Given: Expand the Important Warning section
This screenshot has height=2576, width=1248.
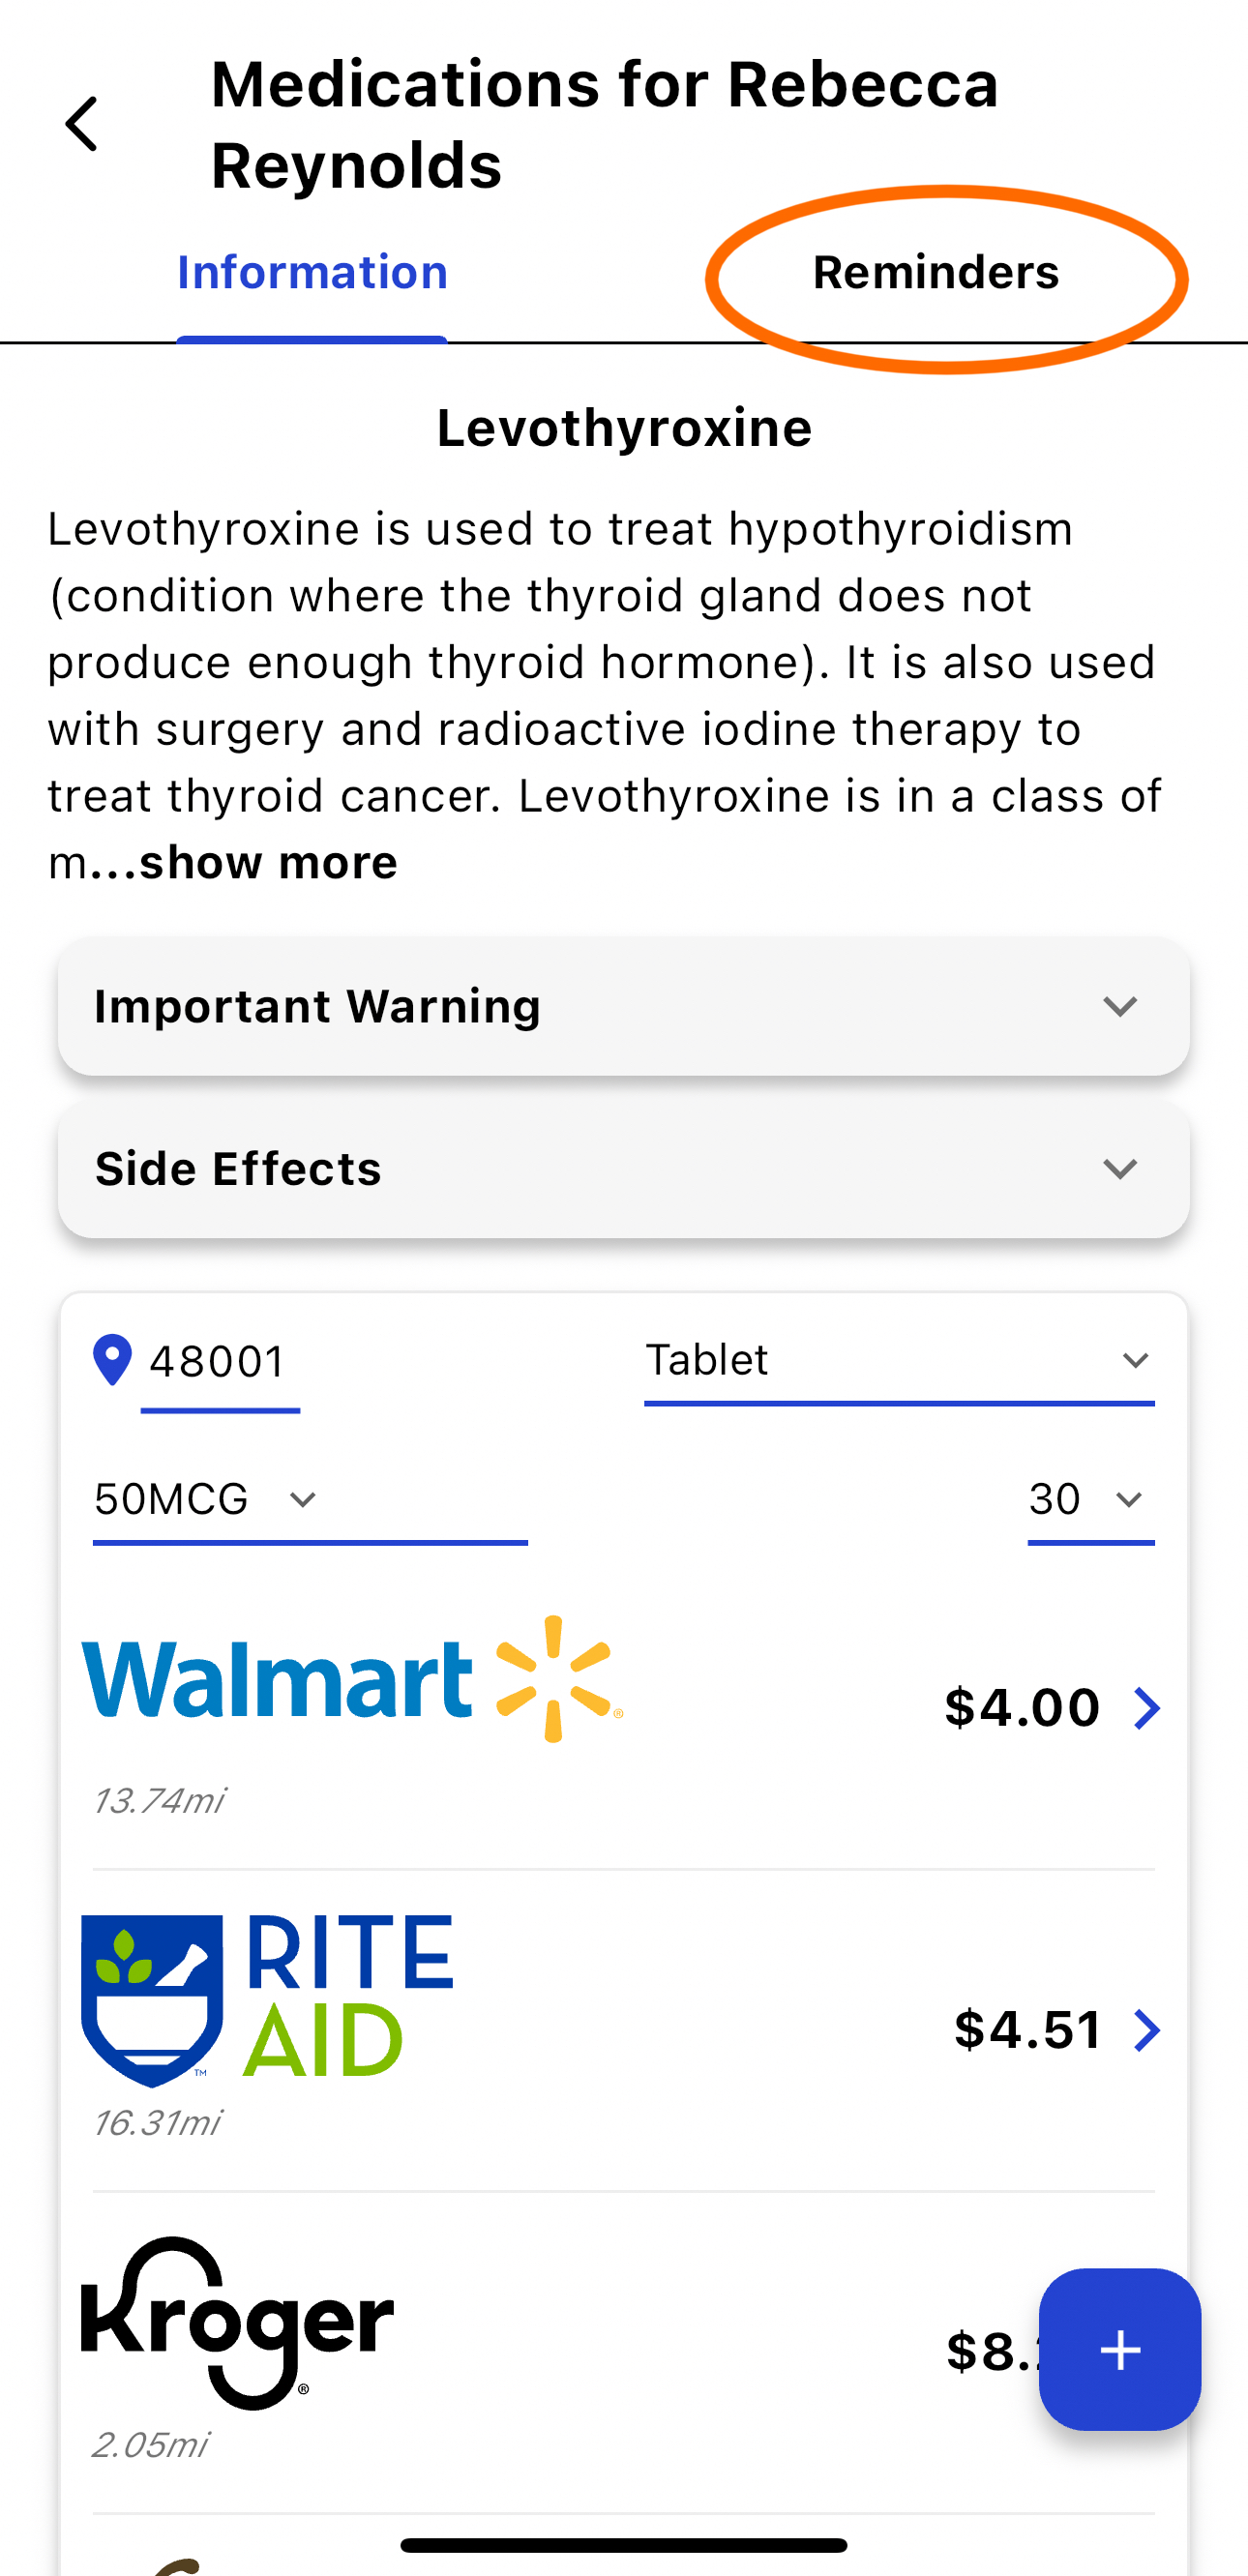Looking at the screenshot, I should pyautogui.click(x=624, y=1006).
